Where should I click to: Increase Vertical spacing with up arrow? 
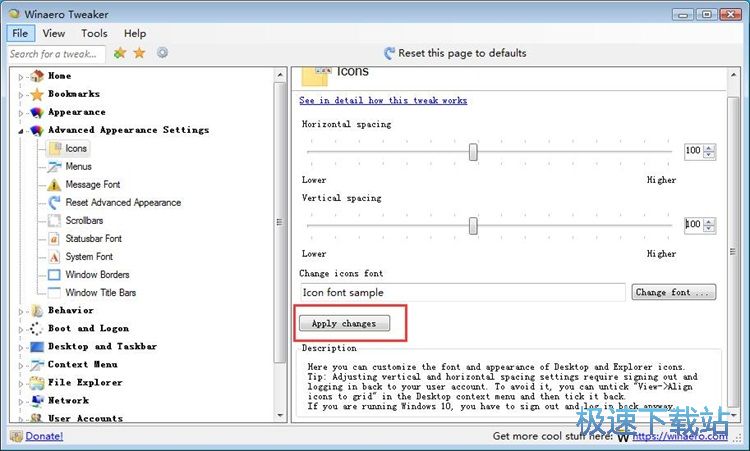[x=709, y=221]
